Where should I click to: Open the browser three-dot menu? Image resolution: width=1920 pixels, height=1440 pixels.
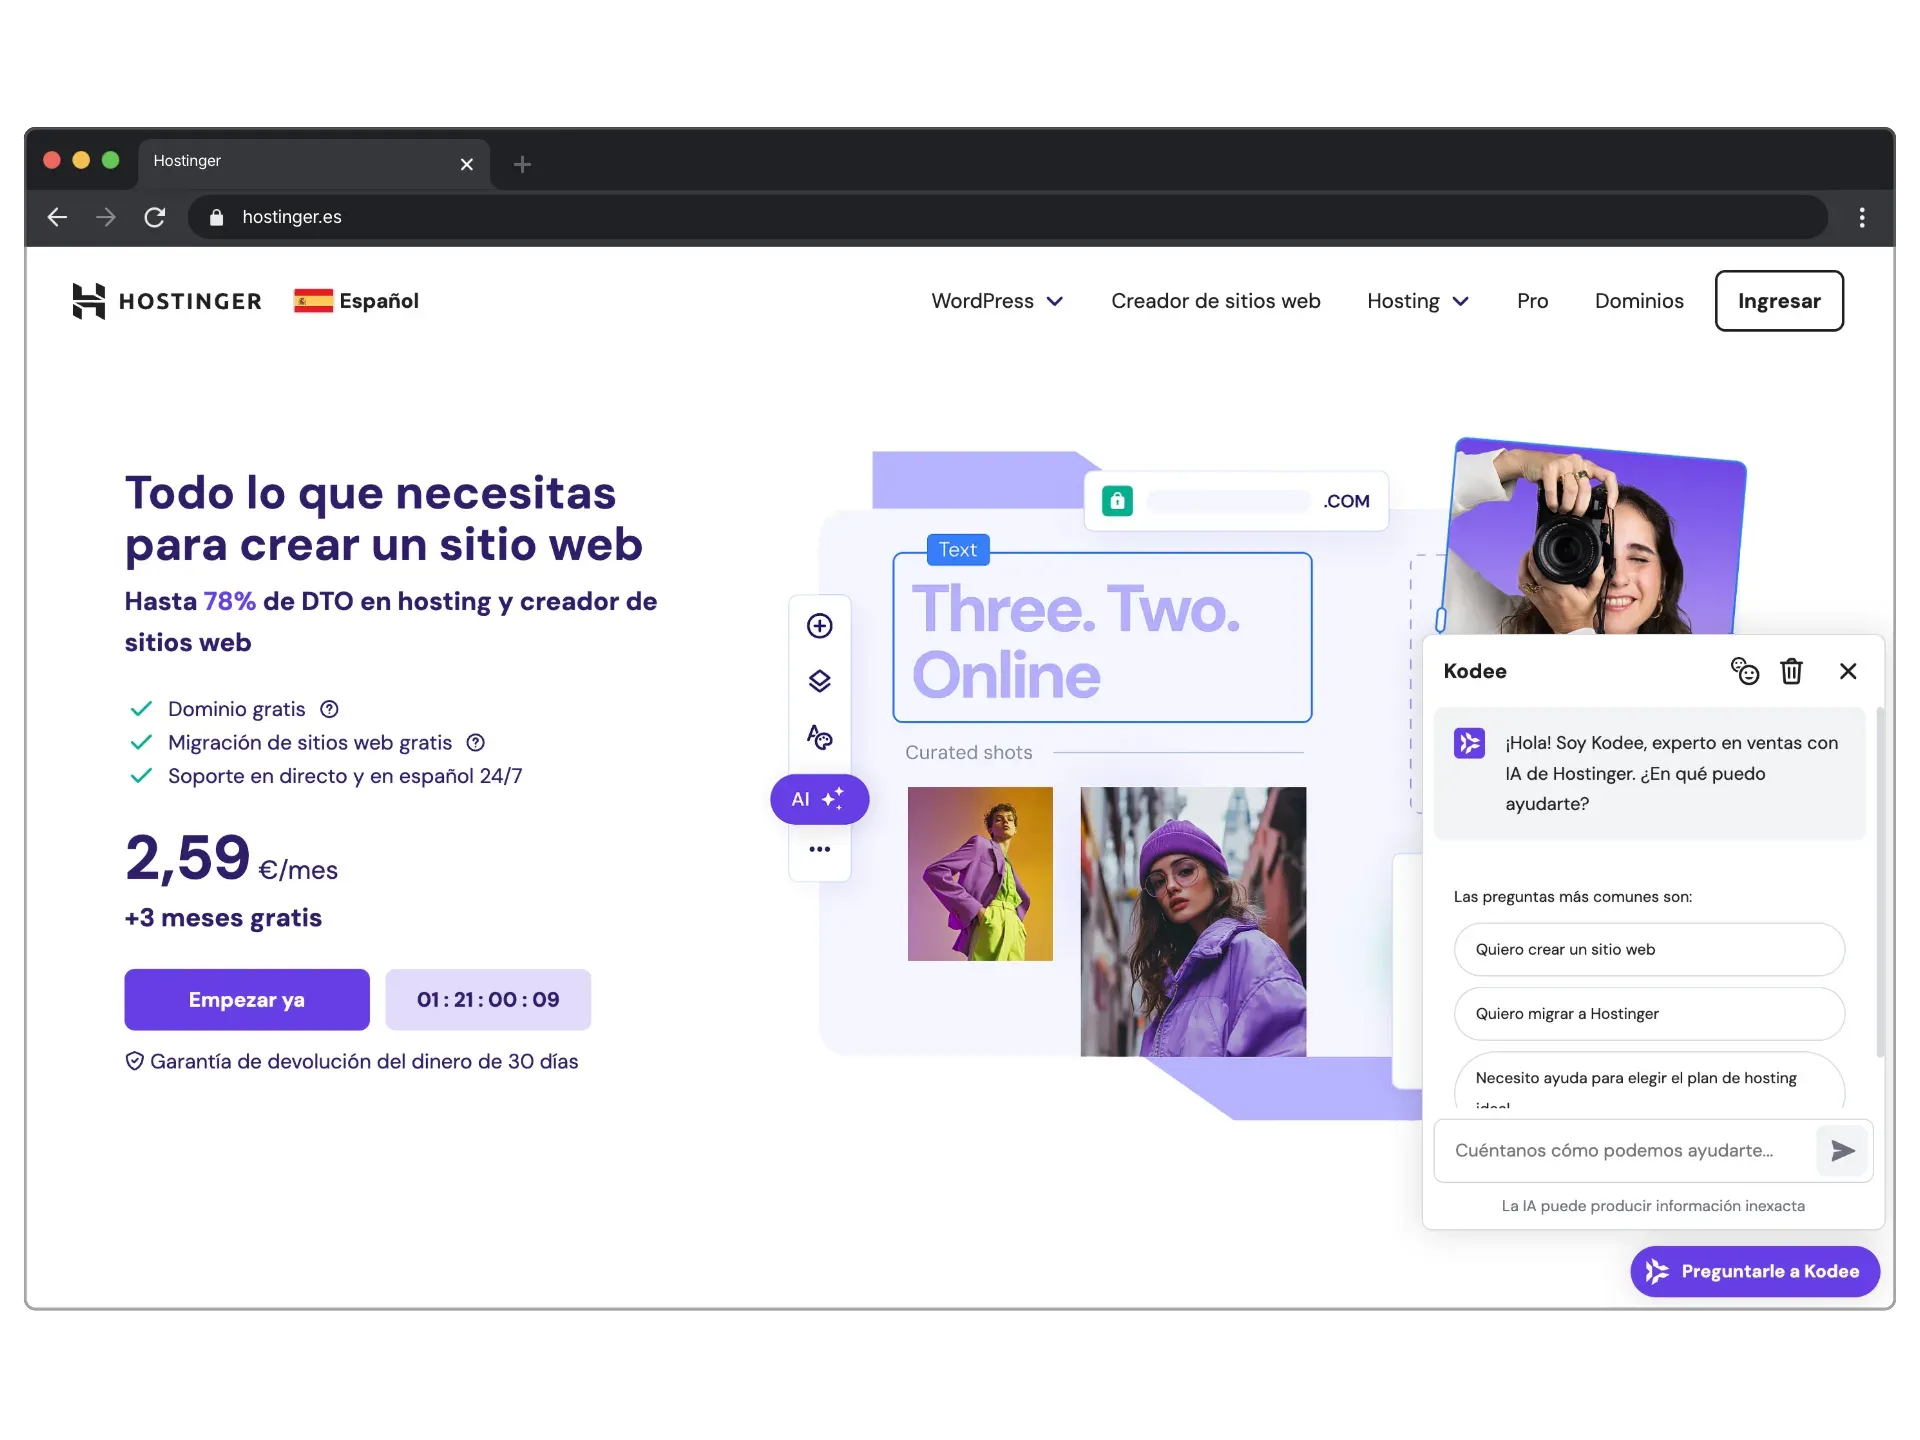[x=1861, y=217]
